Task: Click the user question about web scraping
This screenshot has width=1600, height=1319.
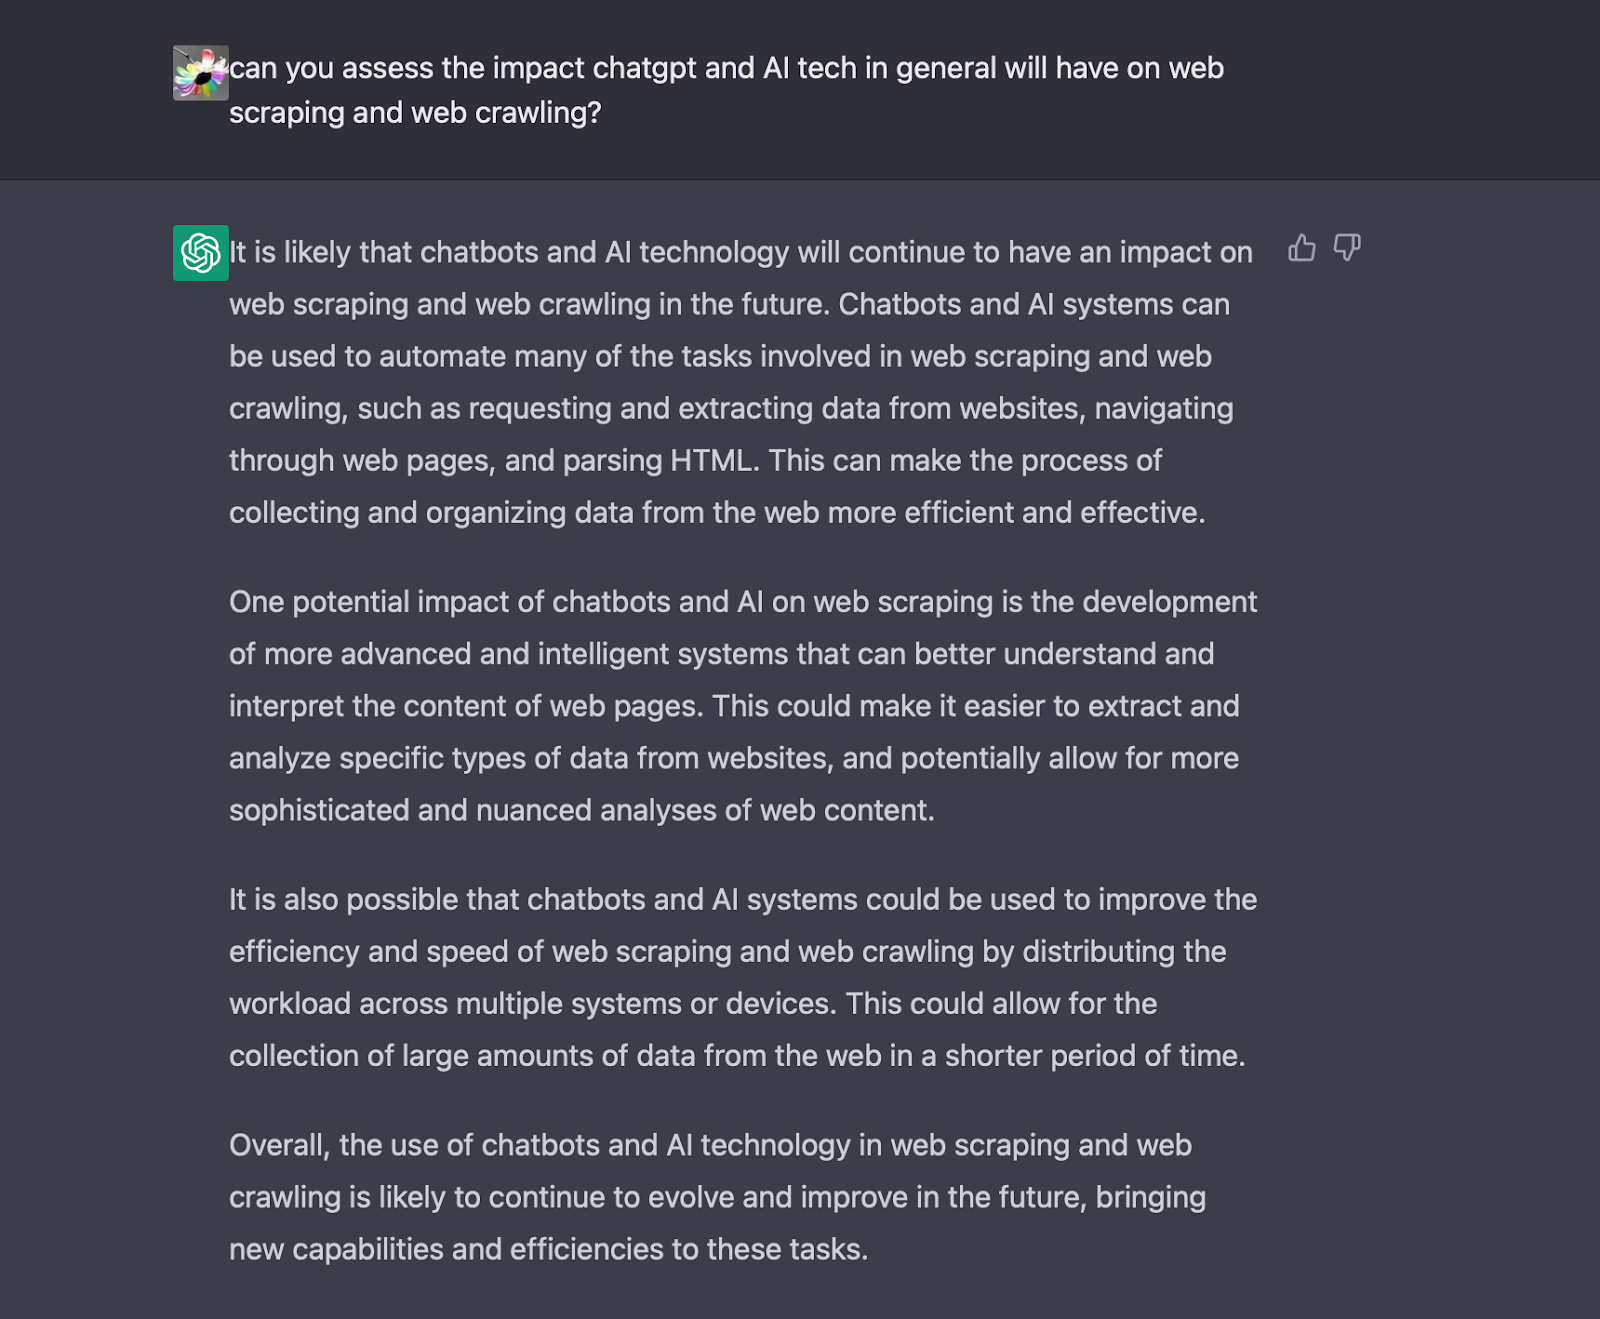Action: coord(726,90)
